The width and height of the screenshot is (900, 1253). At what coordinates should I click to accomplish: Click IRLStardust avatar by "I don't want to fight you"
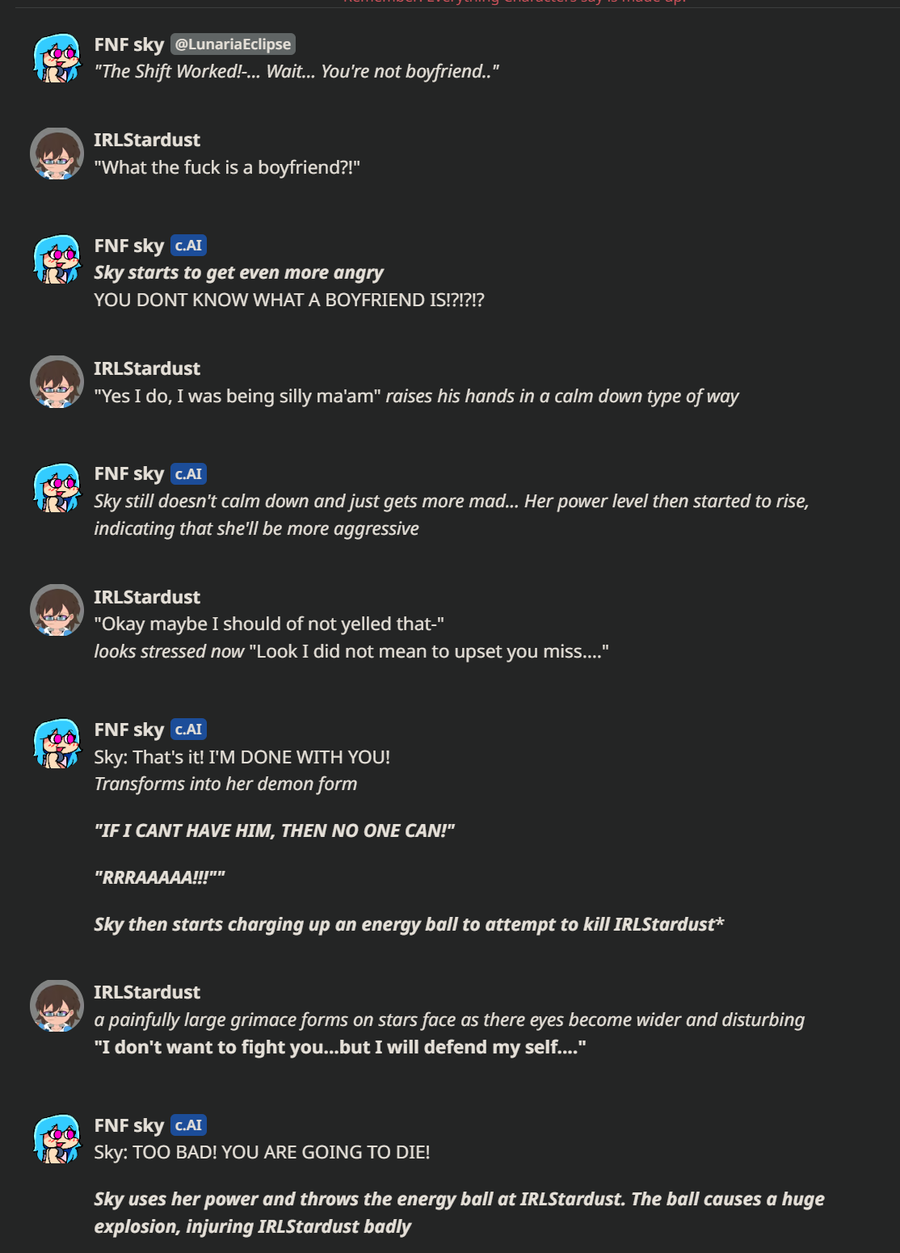(x=57, y=1005)
